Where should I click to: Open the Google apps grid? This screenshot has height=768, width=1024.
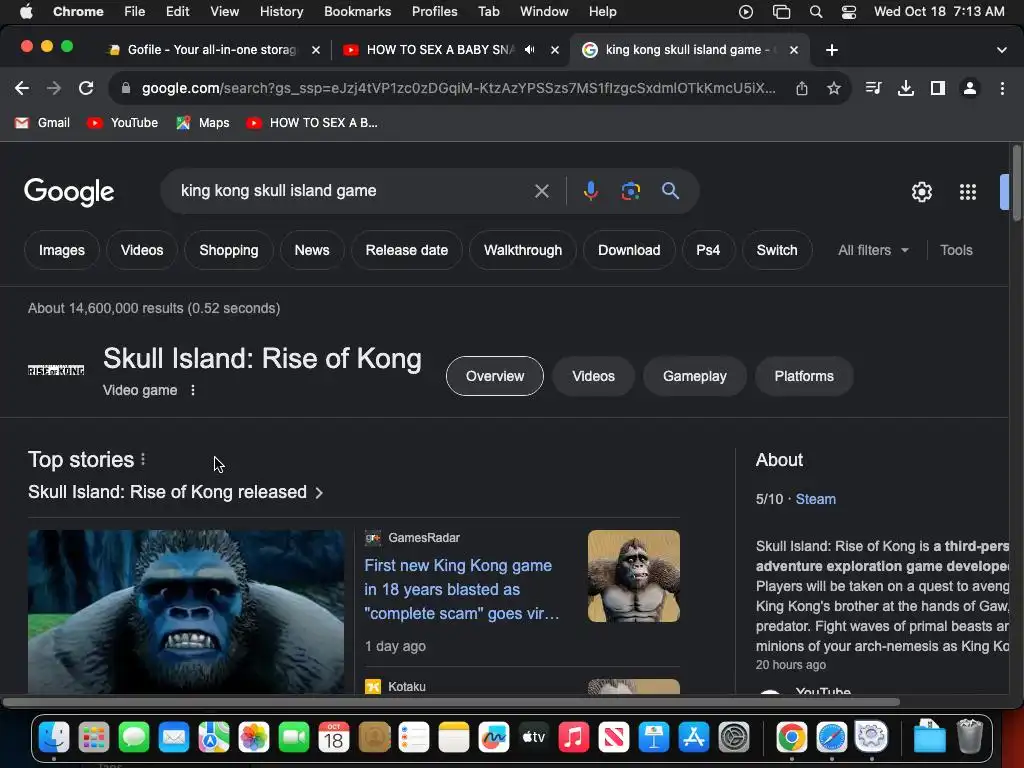[x=968, y=192]
